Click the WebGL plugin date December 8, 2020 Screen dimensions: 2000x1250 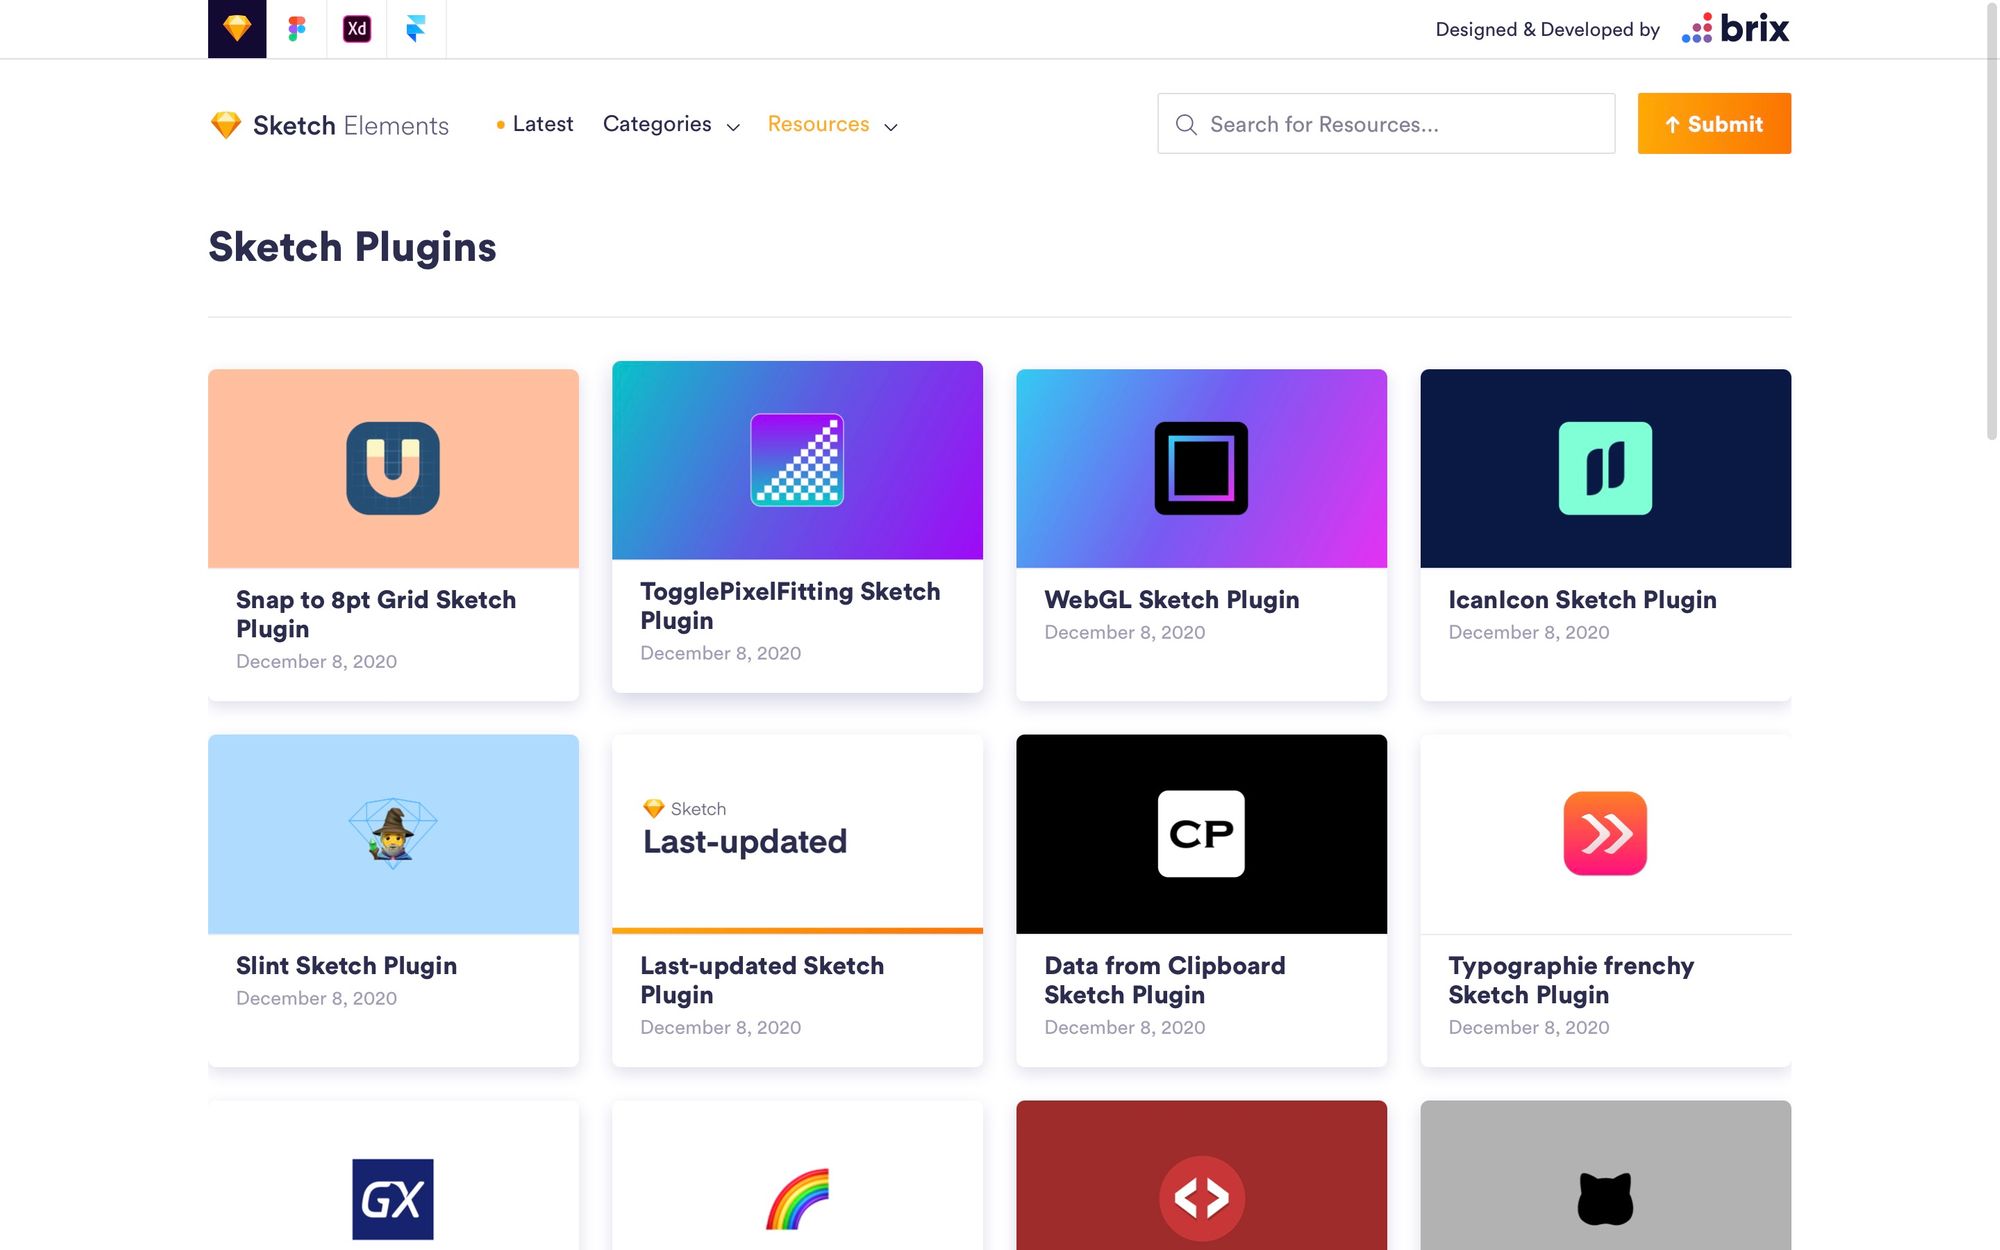[x=1125, y=632]
